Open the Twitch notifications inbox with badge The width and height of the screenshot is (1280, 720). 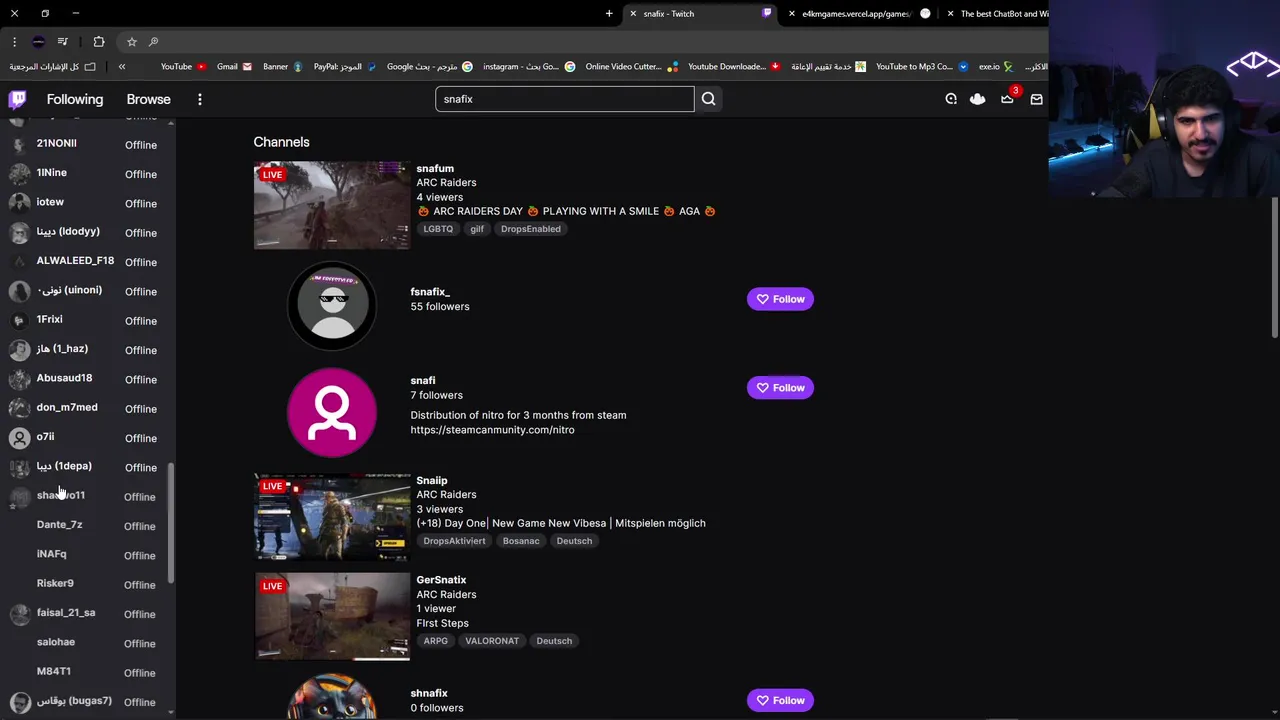click(1008, 98)
